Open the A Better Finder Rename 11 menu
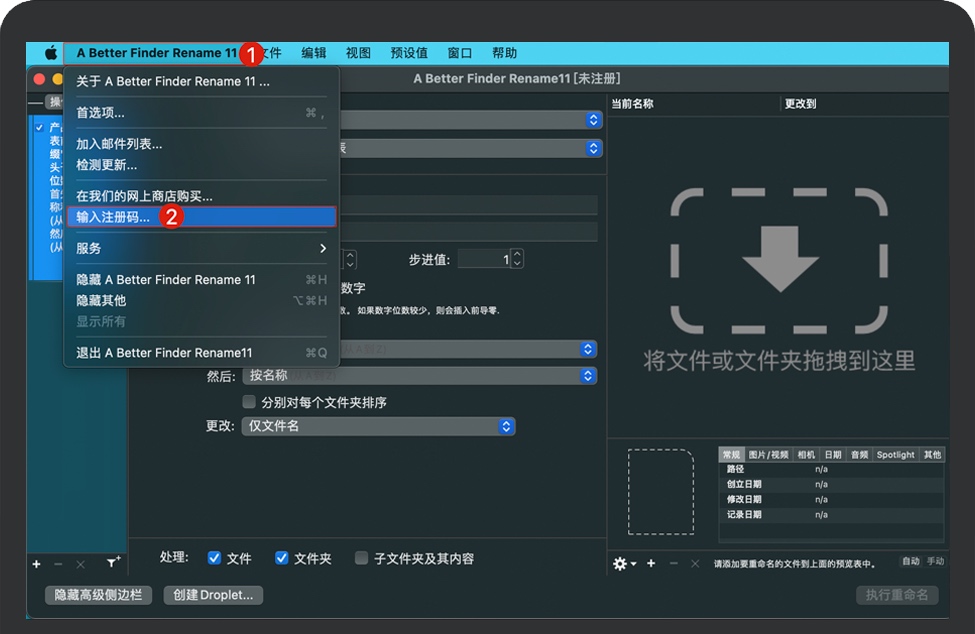The image size is (975, 634). point(157,53)
